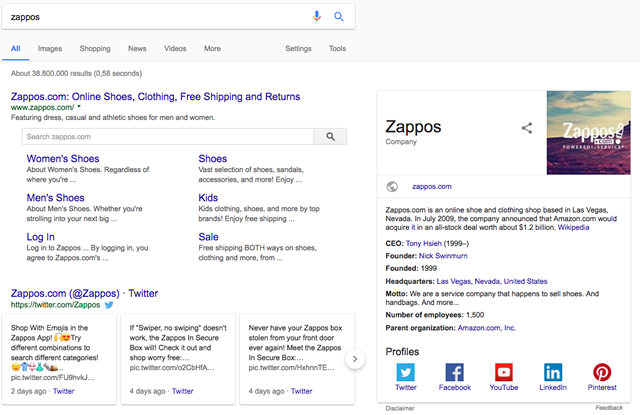Click Las Vegas, Nevada, United States link

(492, 281)
